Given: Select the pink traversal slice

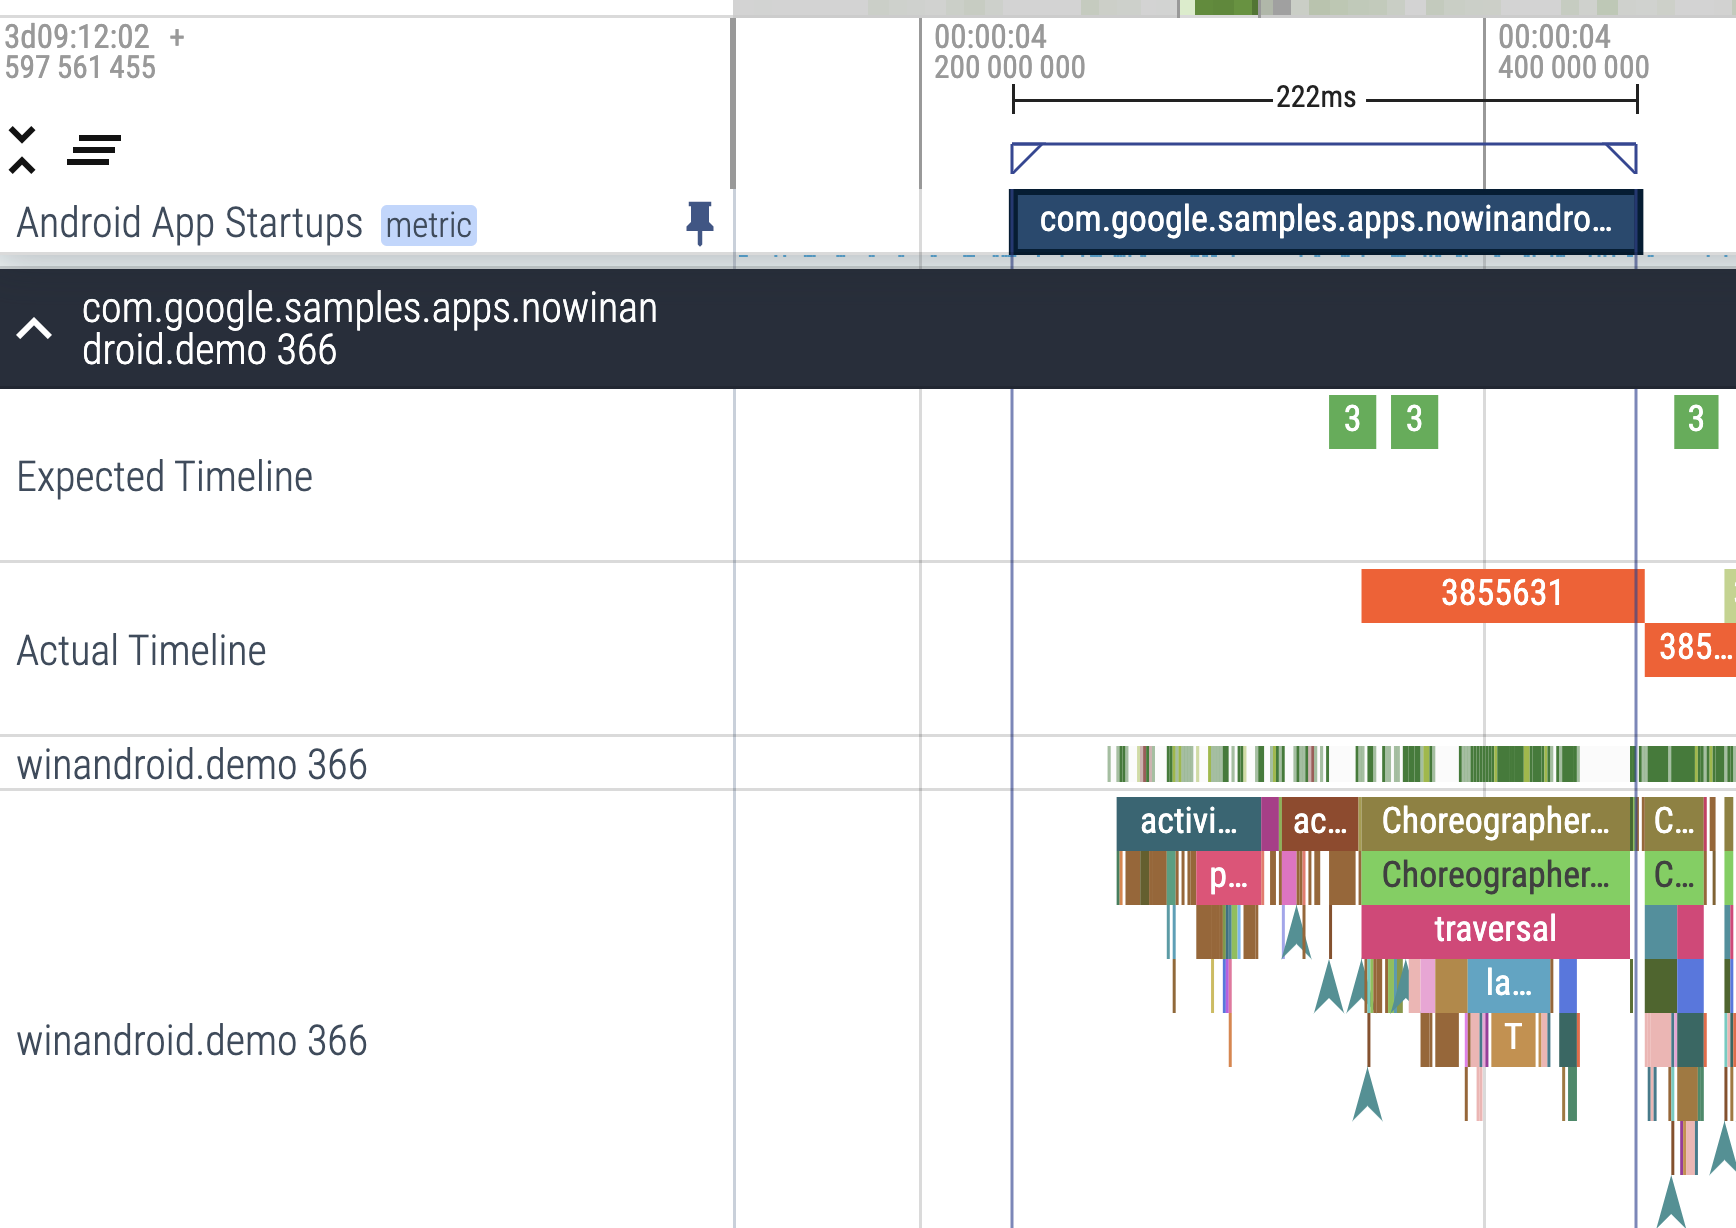Looking at the screenshot, I should click(1494, 930).
